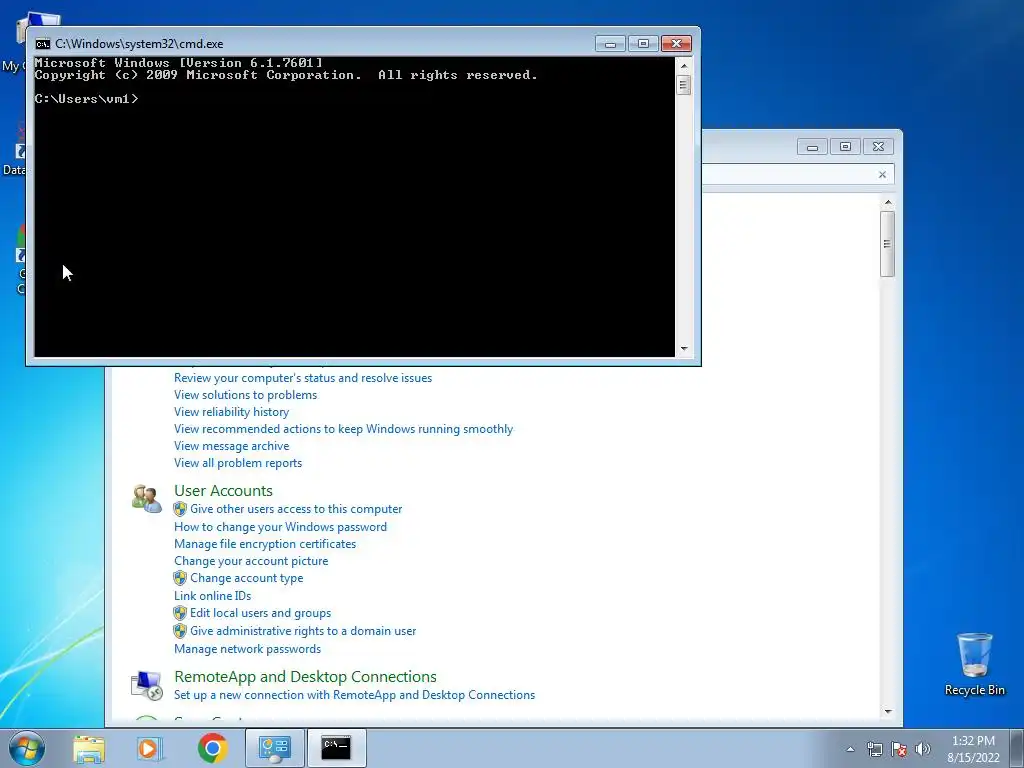Image resolution: width=1024 pixels, height=768 pixels.
Task: Click Control Panel scrollbar up arrow
Action: (888, 202)
